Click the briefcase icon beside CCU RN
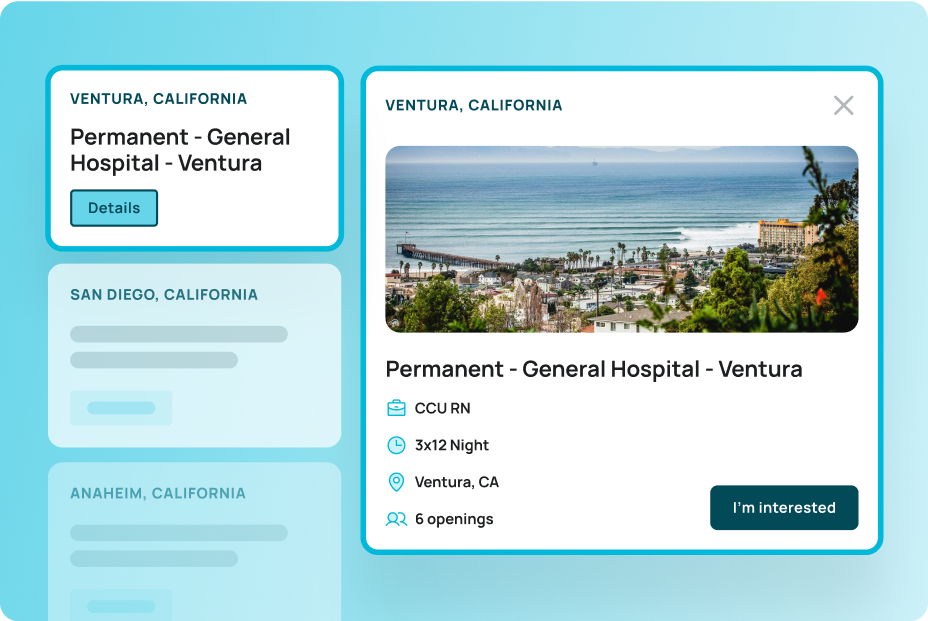The width and height of the screenshot is (928, 621). point(396,408)
